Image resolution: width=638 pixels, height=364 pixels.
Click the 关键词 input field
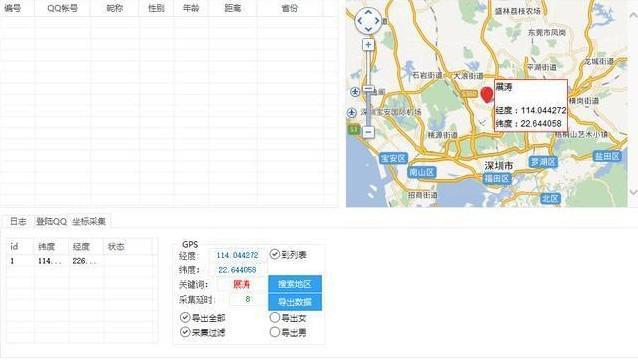pos(241,284)
